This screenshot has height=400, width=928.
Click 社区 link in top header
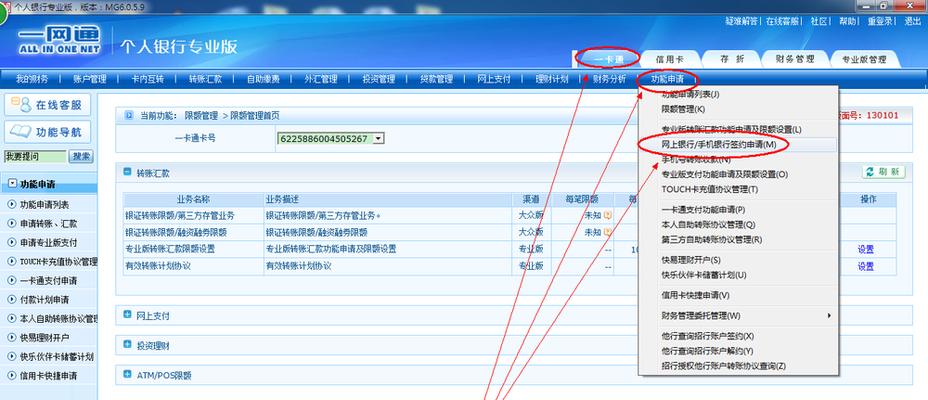[819, 21]
